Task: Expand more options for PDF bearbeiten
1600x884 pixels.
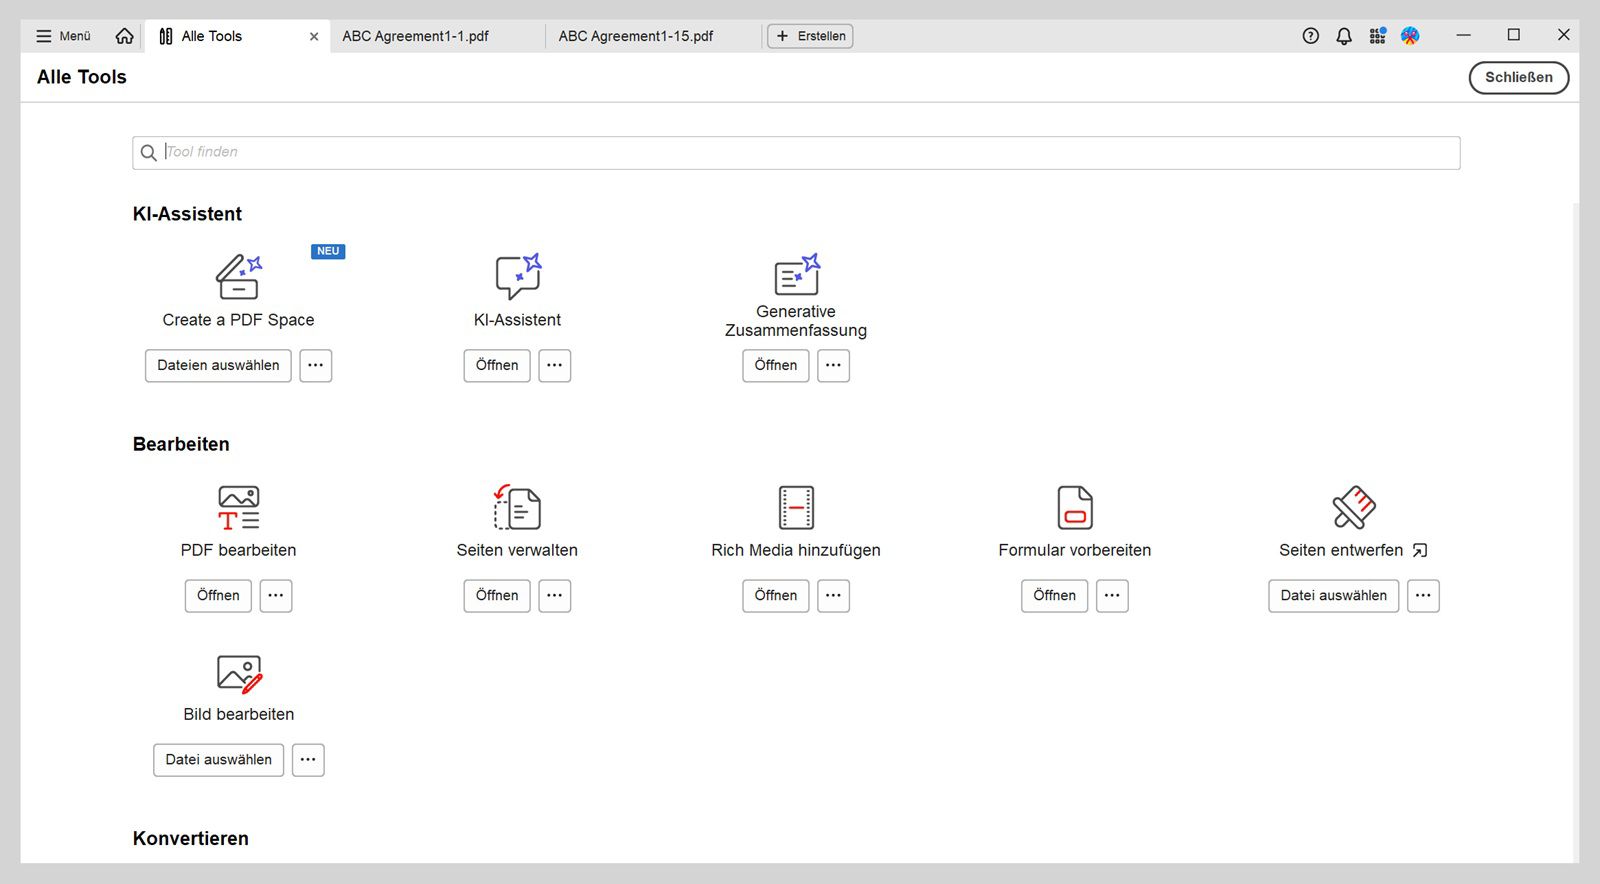Action: click(276, 596)
